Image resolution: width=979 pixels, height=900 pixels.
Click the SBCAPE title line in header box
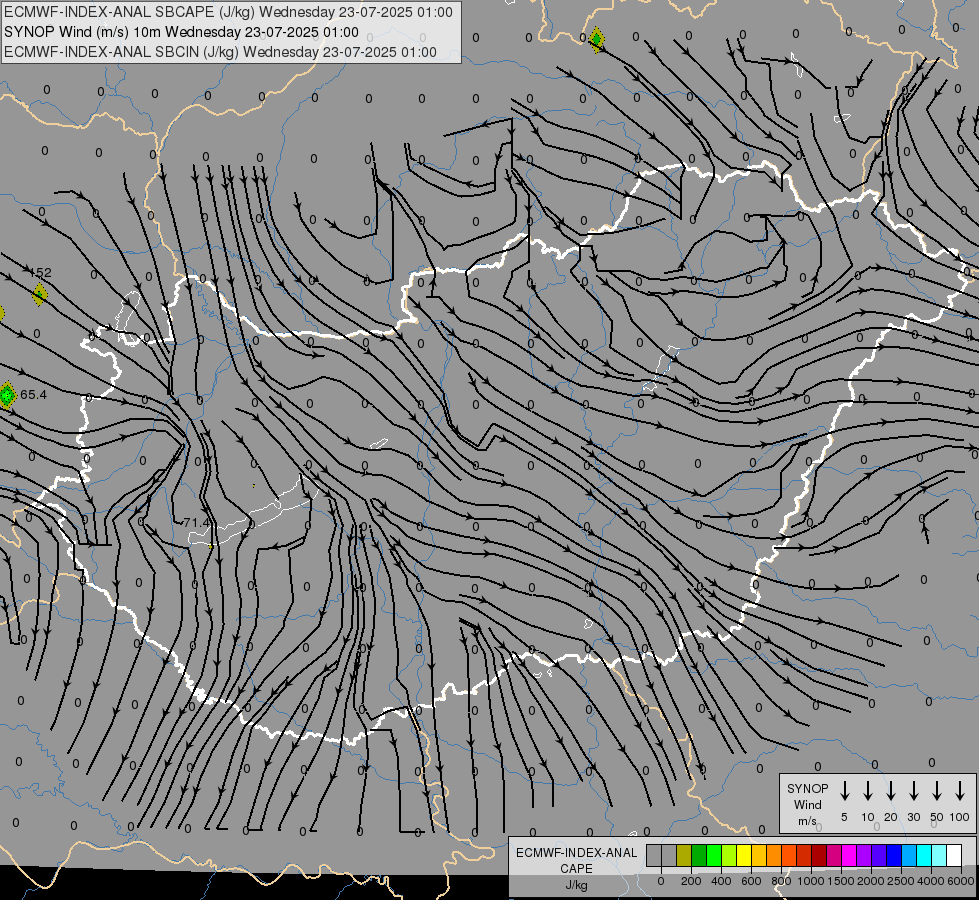[228, 12]
